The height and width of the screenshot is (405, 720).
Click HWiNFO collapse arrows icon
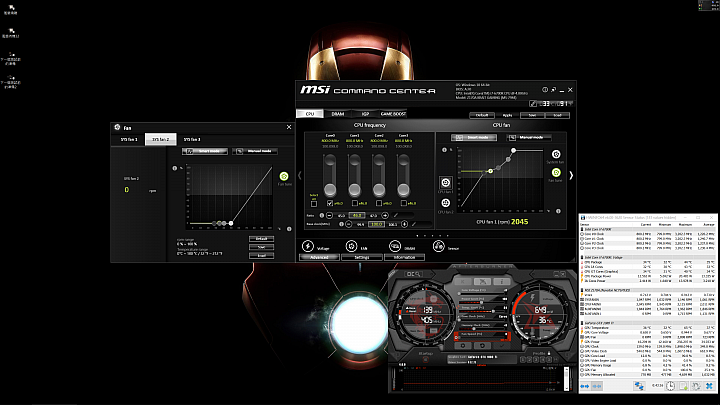click(x=596, y=386)
